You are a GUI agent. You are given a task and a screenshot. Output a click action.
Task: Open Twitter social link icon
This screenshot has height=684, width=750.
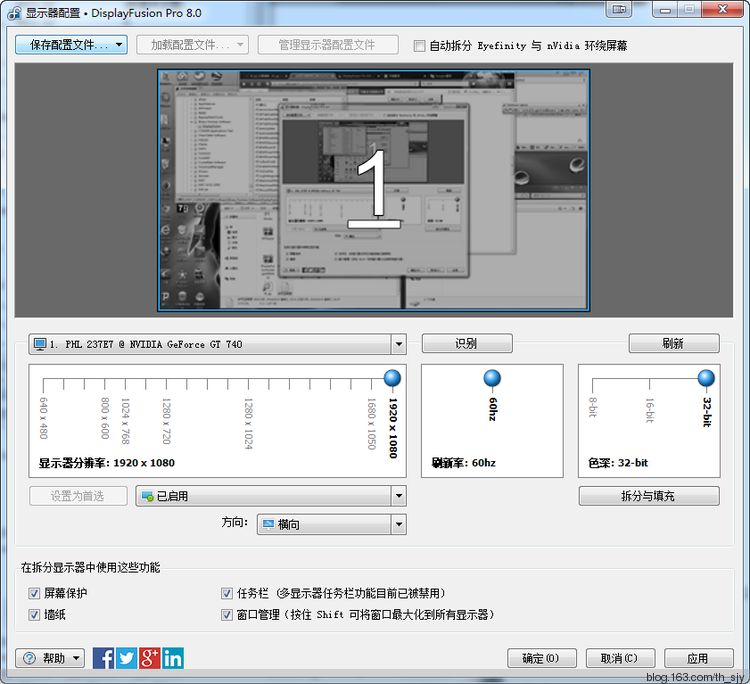click(x=126, y=659)
